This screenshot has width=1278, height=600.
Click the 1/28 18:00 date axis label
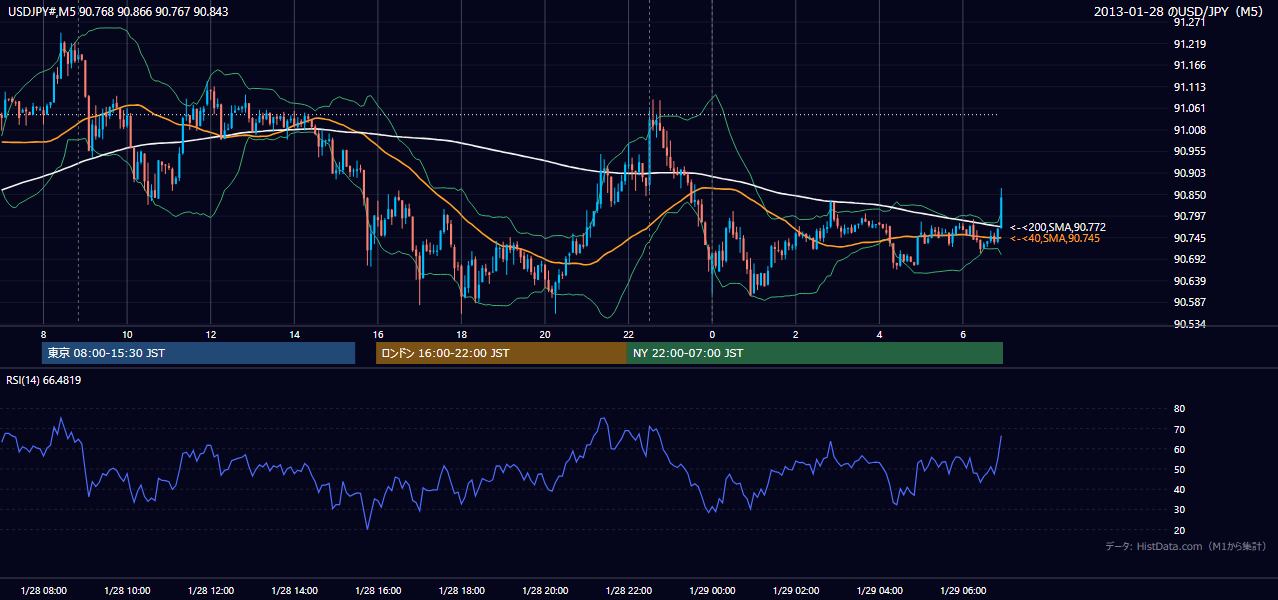click(461, 590)
